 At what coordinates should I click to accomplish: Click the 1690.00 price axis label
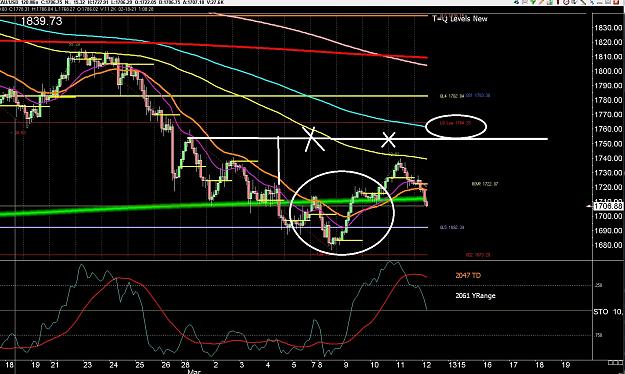click(608, 231)
